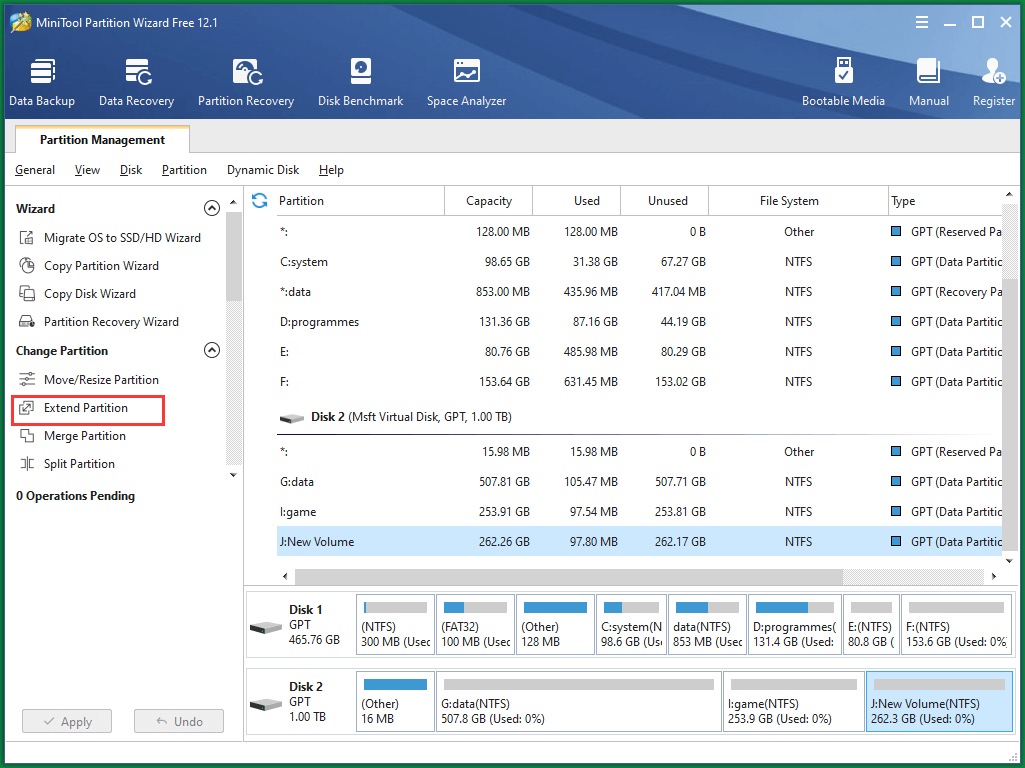Click the sidebar scroll-down arrow
The width and height of the screenshot is (1025, 768).
233,475
